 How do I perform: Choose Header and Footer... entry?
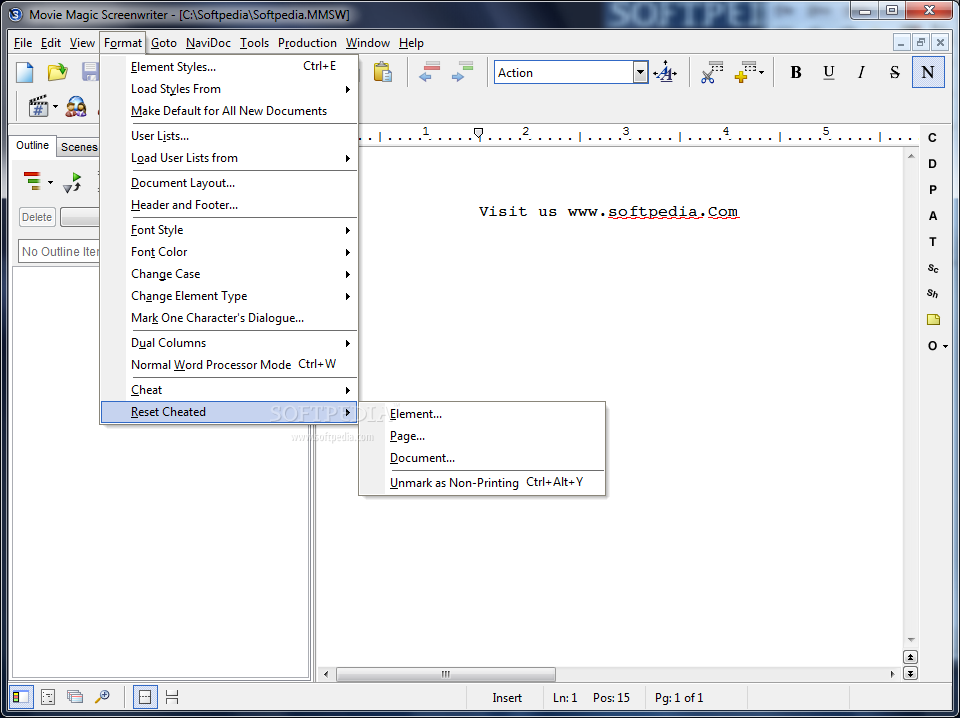tap(228, 205)
